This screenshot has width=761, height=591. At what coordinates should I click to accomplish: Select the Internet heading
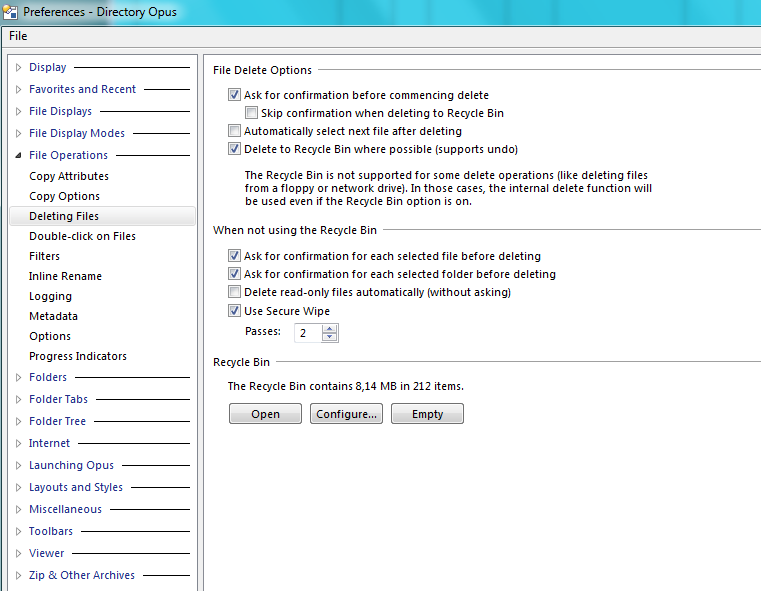pyautogui.click(x=50, y=443)
